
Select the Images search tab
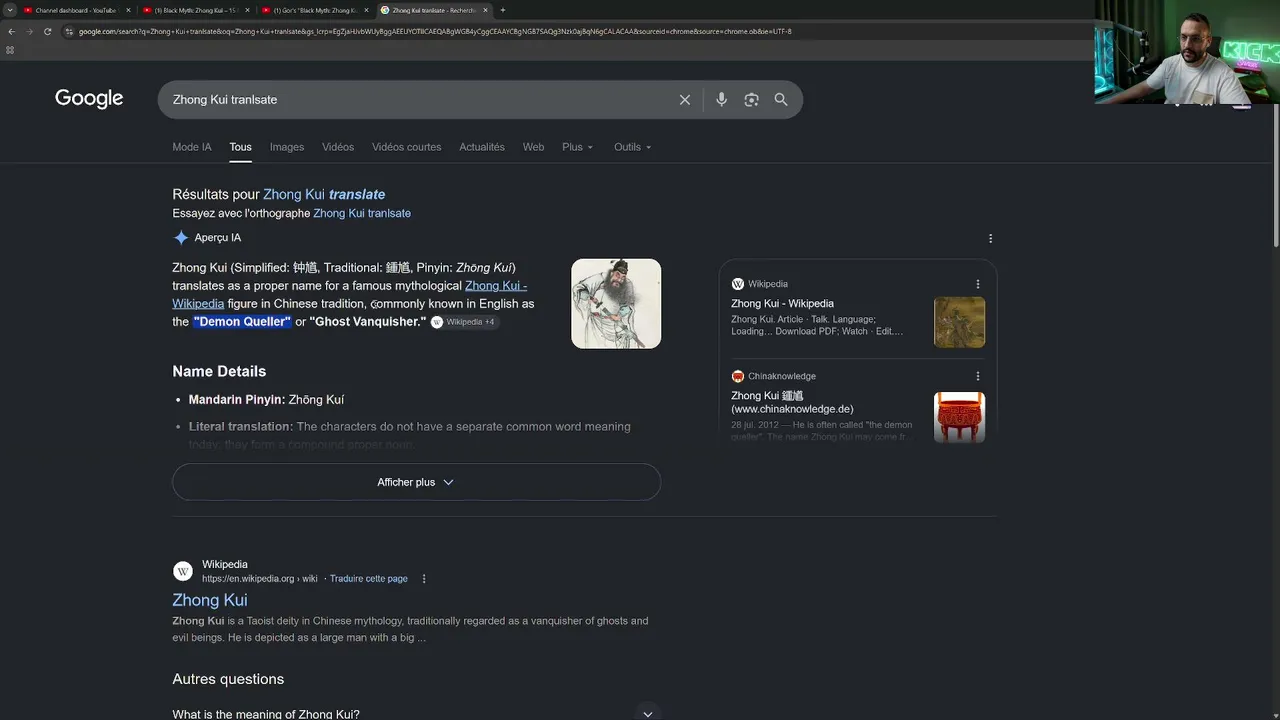(287, 147)
